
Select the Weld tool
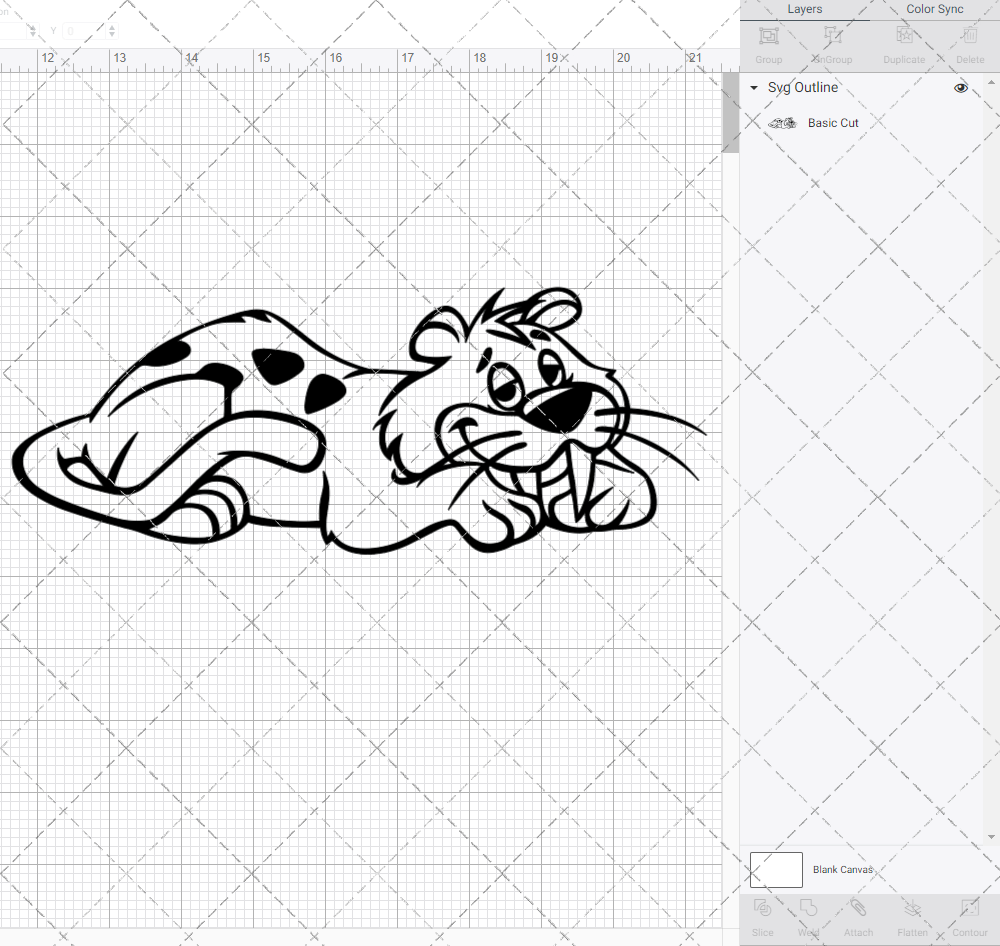[808, 917]
